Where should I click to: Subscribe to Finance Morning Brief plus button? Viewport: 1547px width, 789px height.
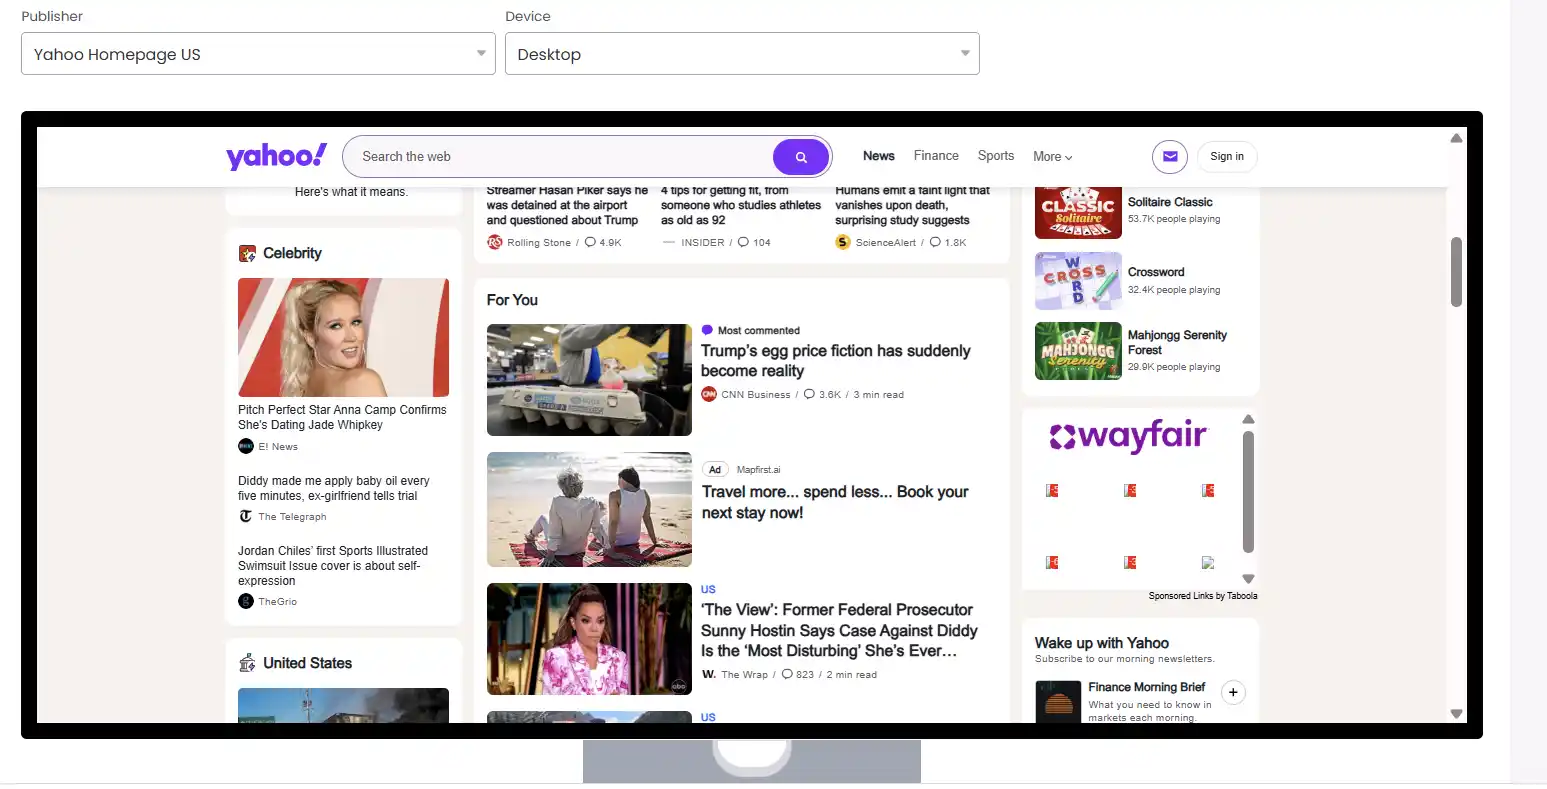point(1234,692)
